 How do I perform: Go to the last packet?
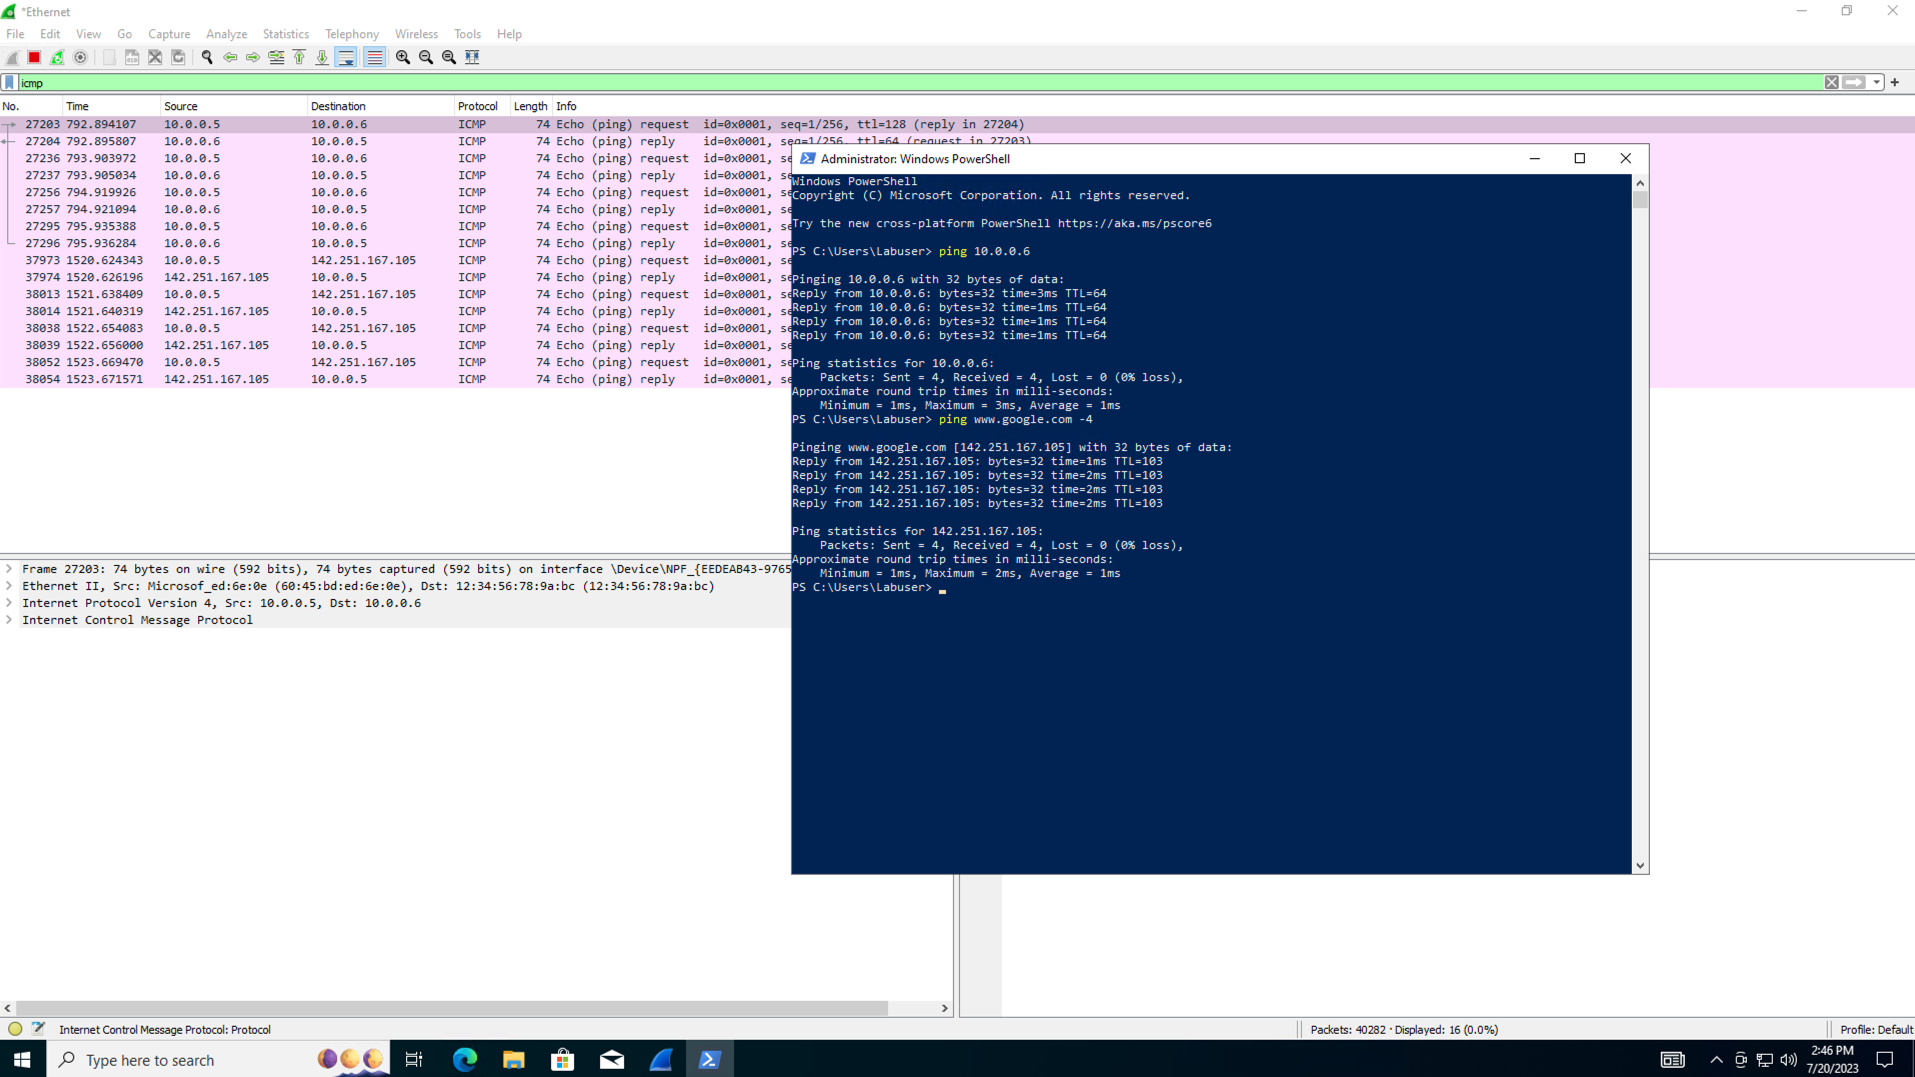(x=321, y=57)
